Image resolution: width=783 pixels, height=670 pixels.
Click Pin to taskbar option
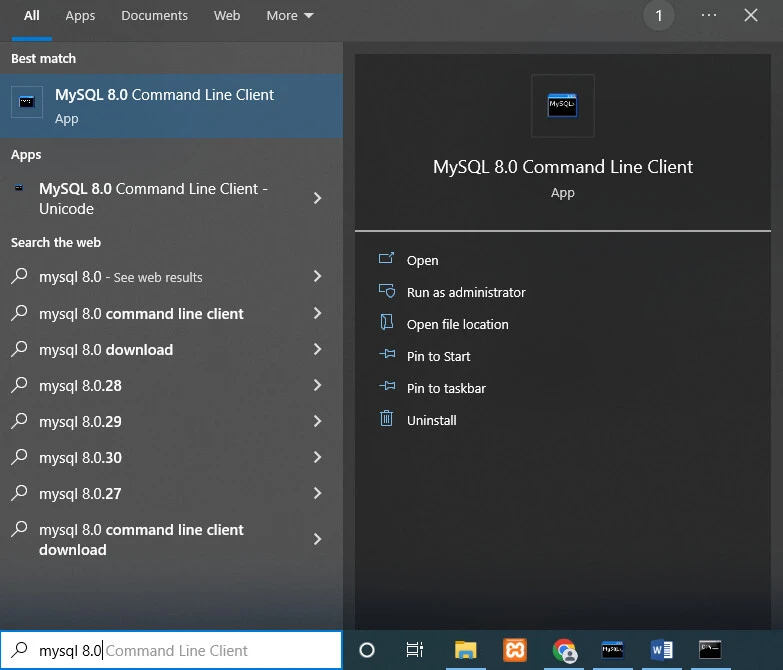point(446,388)
